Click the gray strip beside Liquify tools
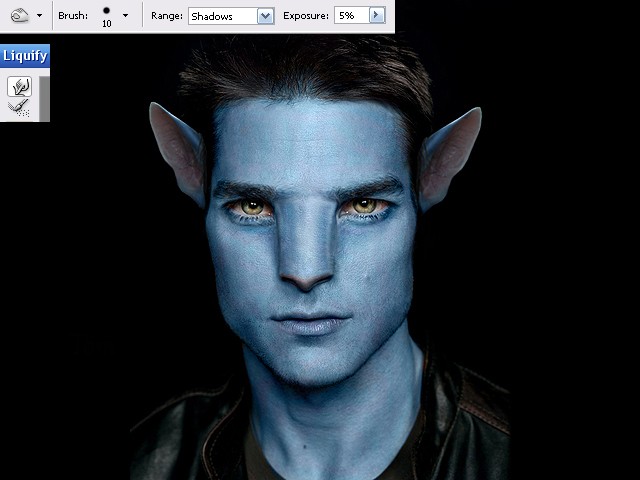 click(x=44, y=98)
